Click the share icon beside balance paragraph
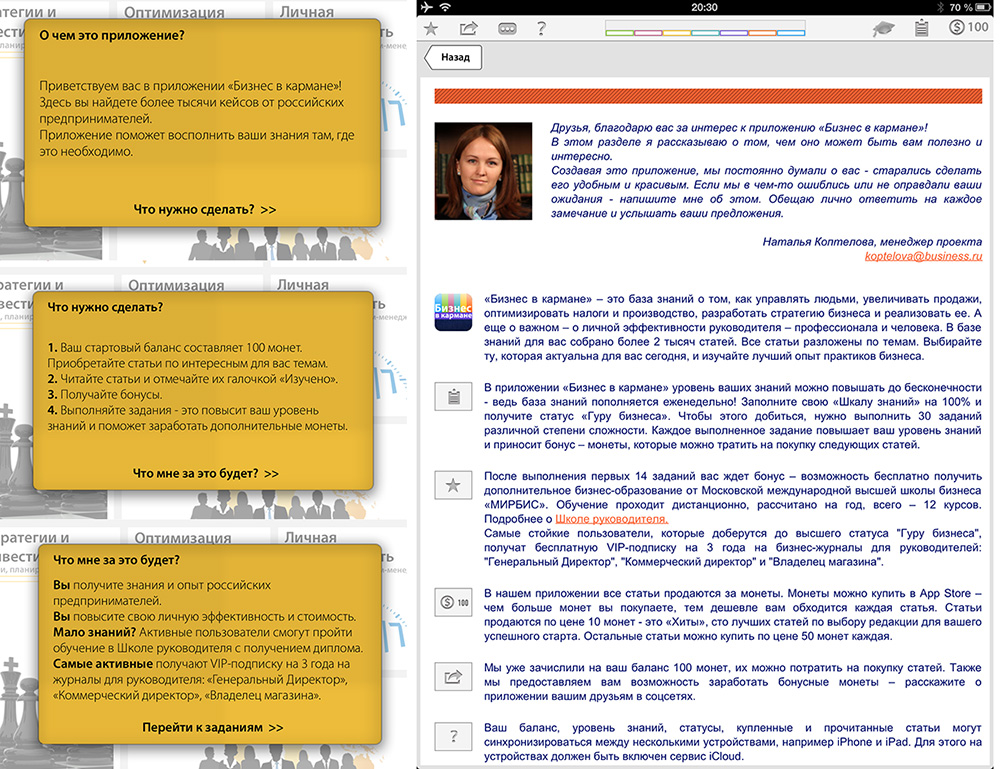 coord(453,677)
